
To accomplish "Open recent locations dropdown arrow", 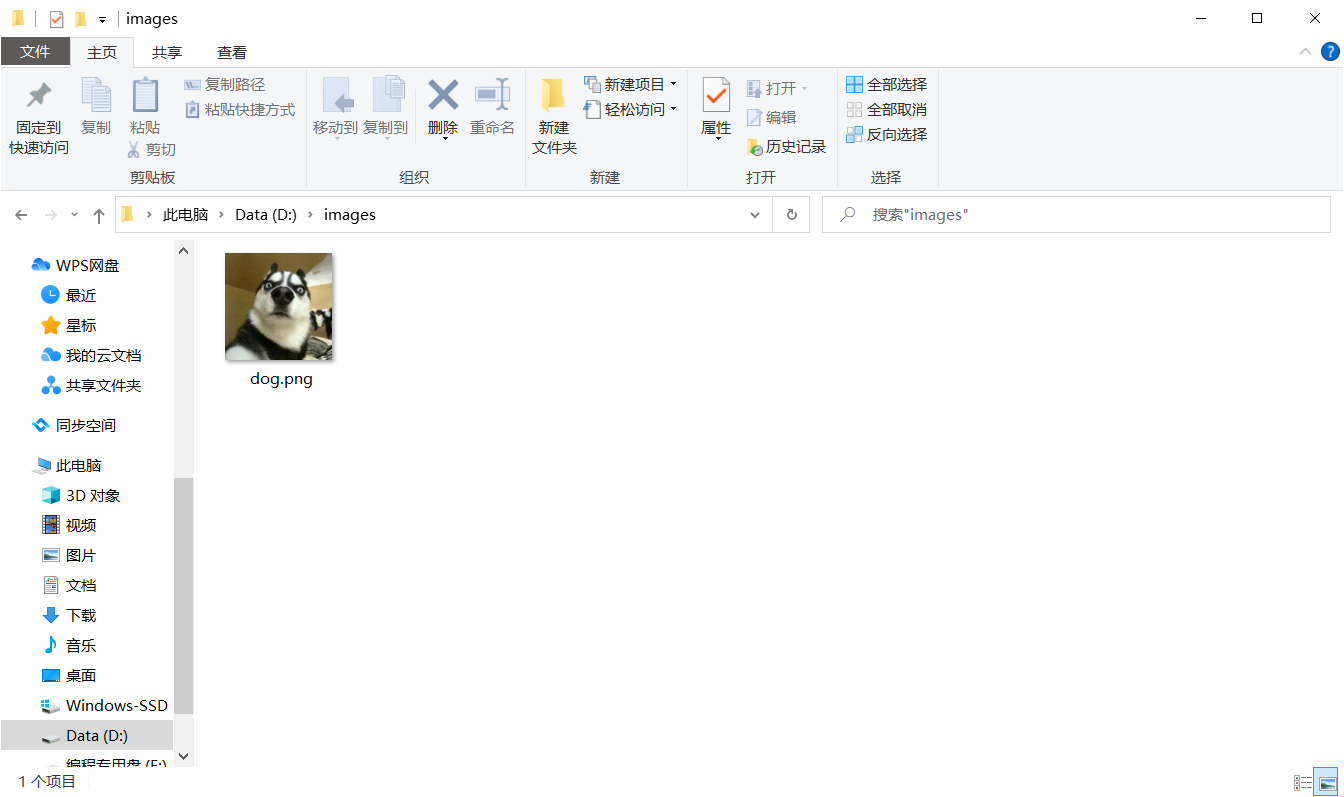I will (75, 215).
